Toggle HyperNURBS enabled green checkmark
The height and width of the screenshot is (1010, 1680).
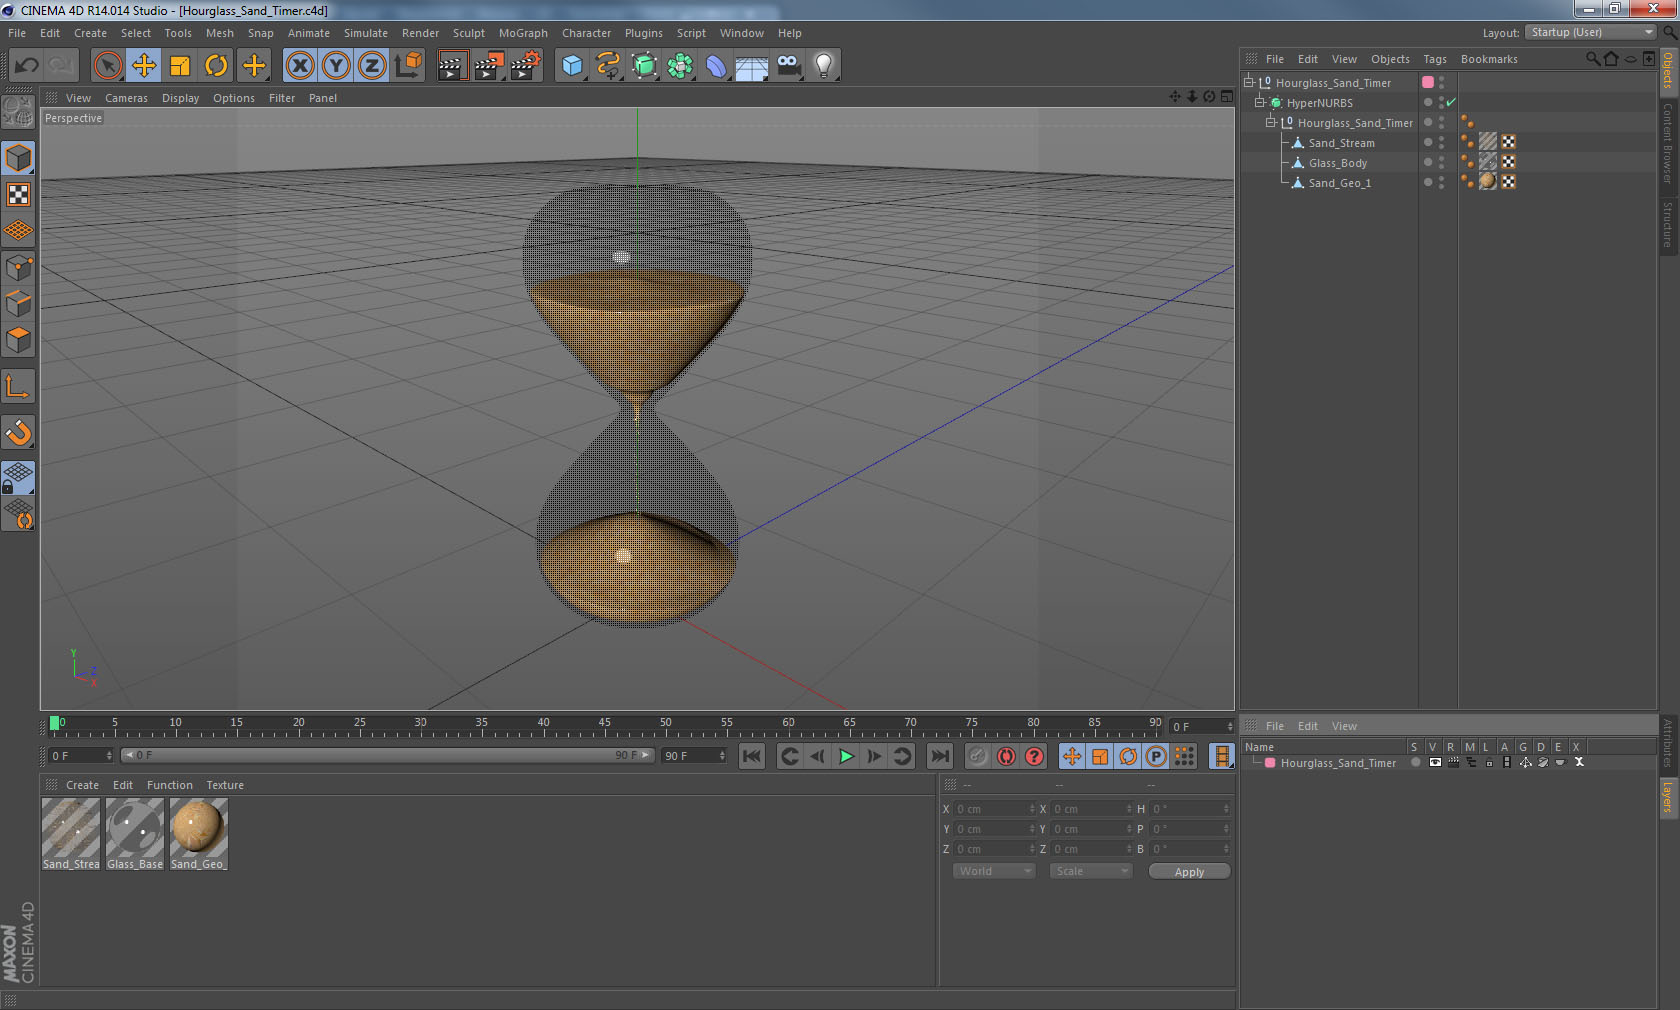tap(1451, 102)
